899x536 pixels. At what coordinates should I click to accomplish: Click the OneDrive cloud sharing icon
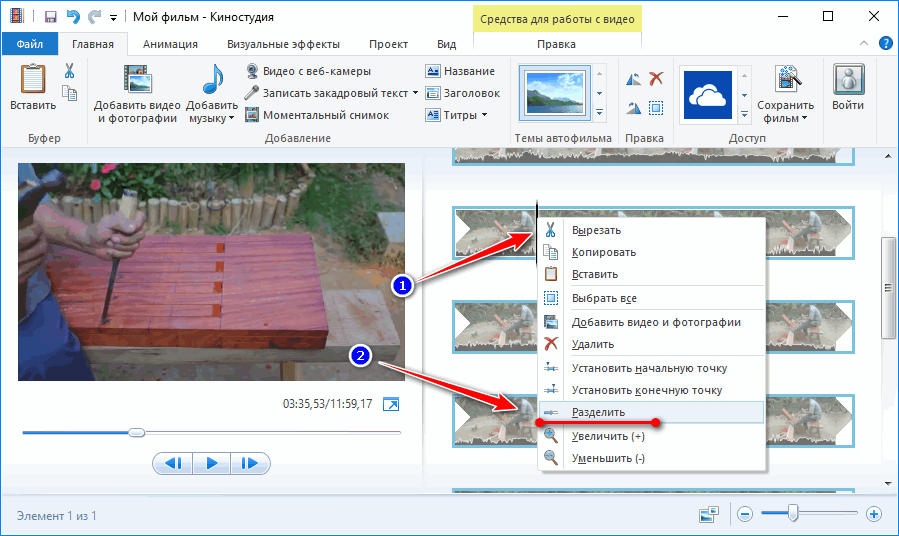click(x=708, y=95)
